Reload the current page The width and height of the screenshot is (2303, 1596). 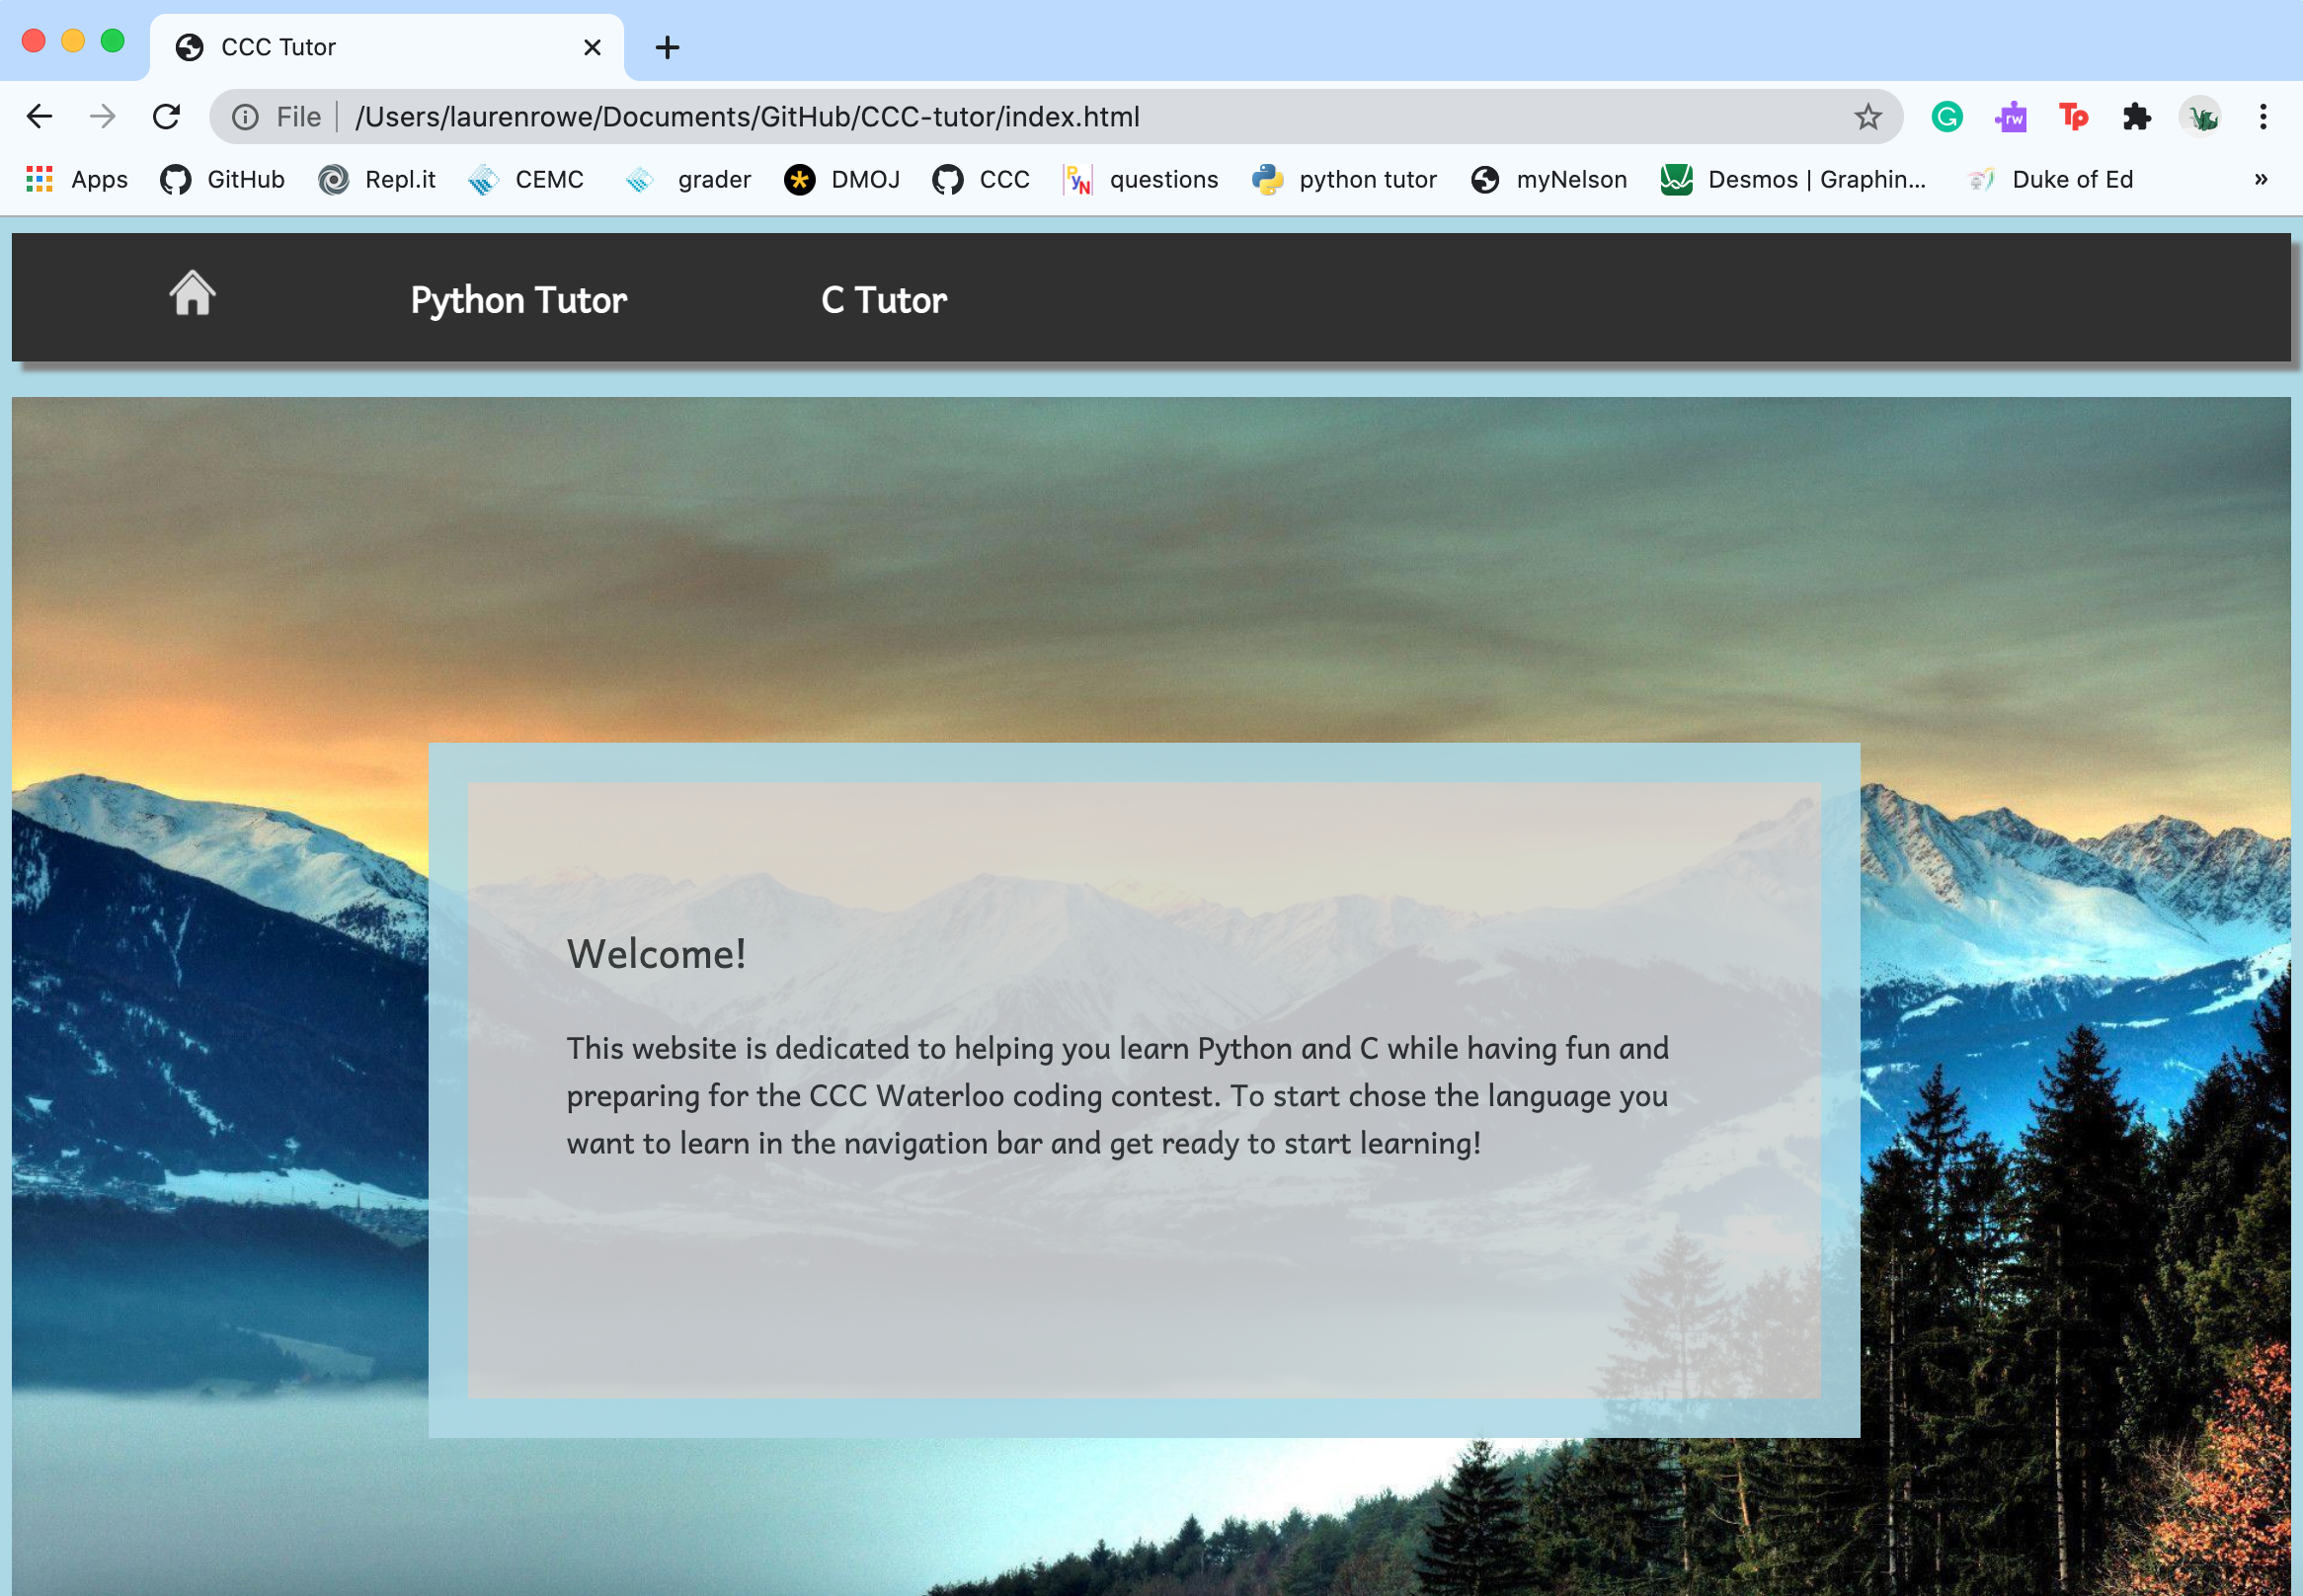(166, 117)
